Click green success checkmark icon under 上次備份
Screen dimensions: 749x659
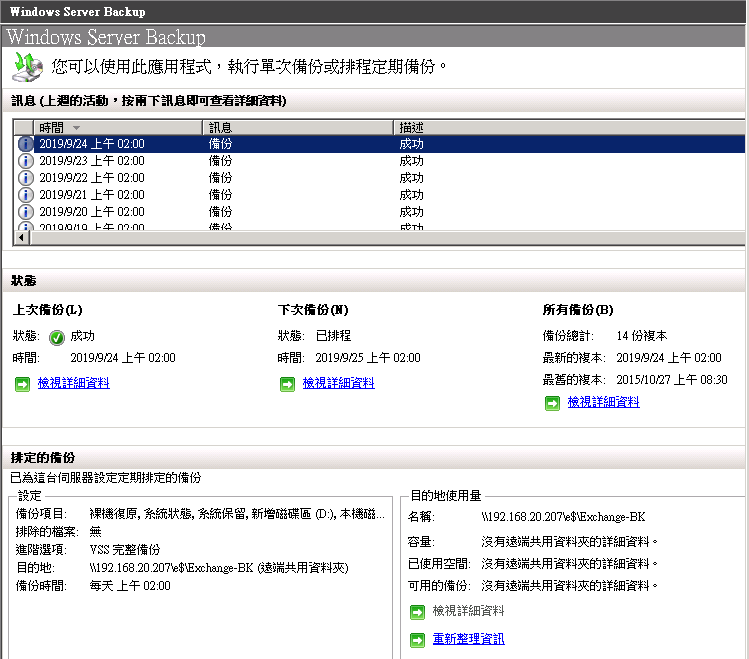pos(57,338)
